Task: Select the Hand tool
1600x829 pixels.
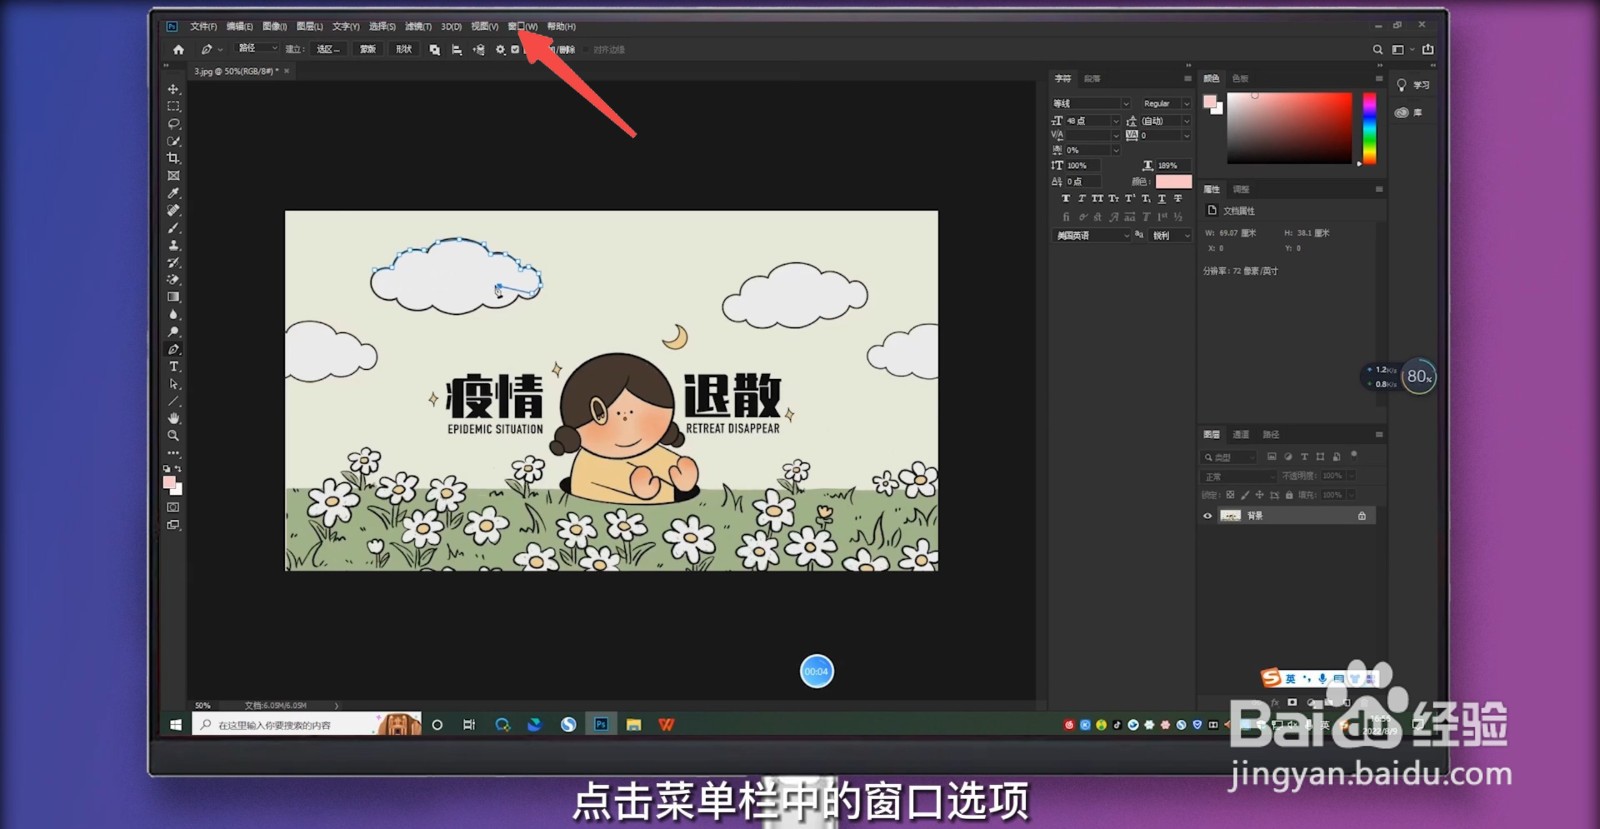Action: click(173, 418)
